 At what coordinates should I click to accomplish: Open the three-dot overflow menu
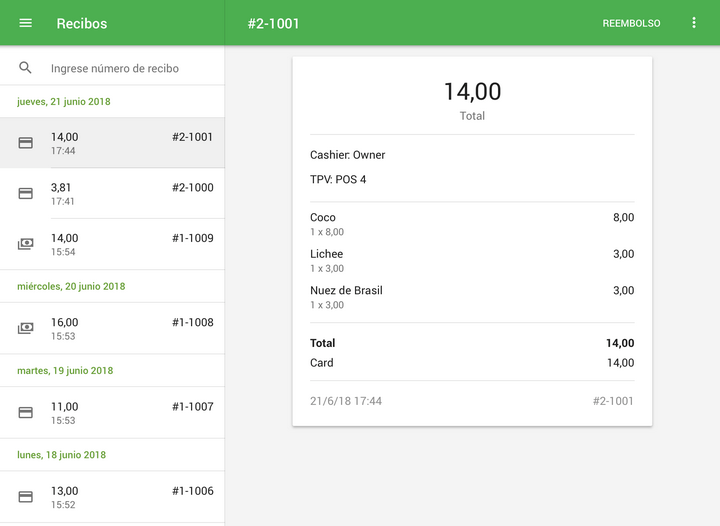[x=694, y=23]
